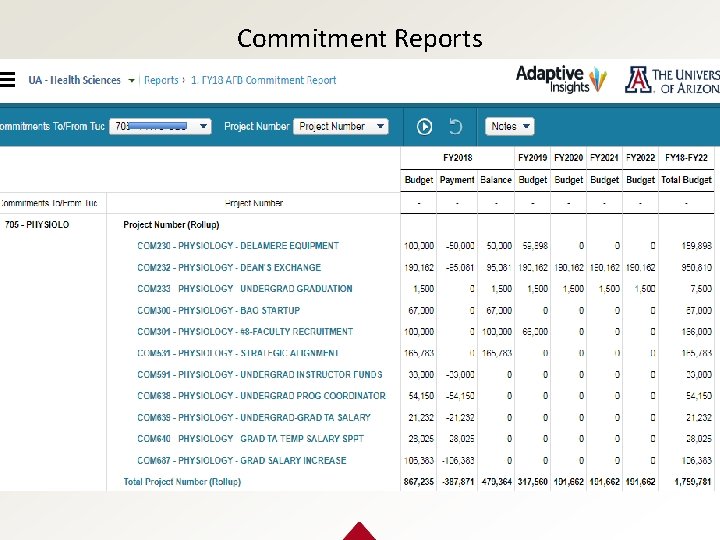
Task: Open COM300 Bao Startup project
Action: pos(219,310)
